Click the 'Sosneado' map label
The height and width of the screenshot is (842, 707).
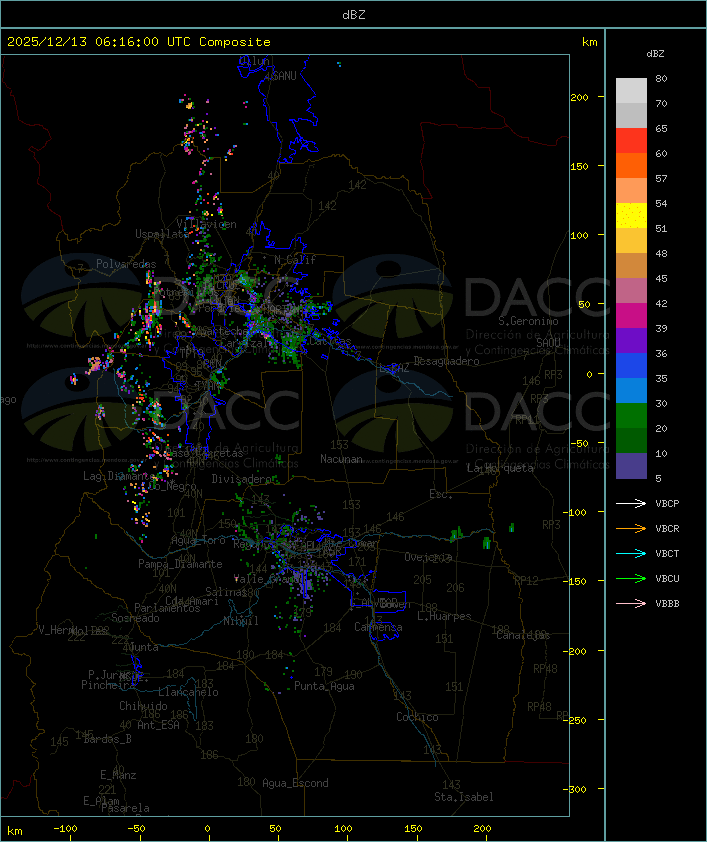pos(135,618)
